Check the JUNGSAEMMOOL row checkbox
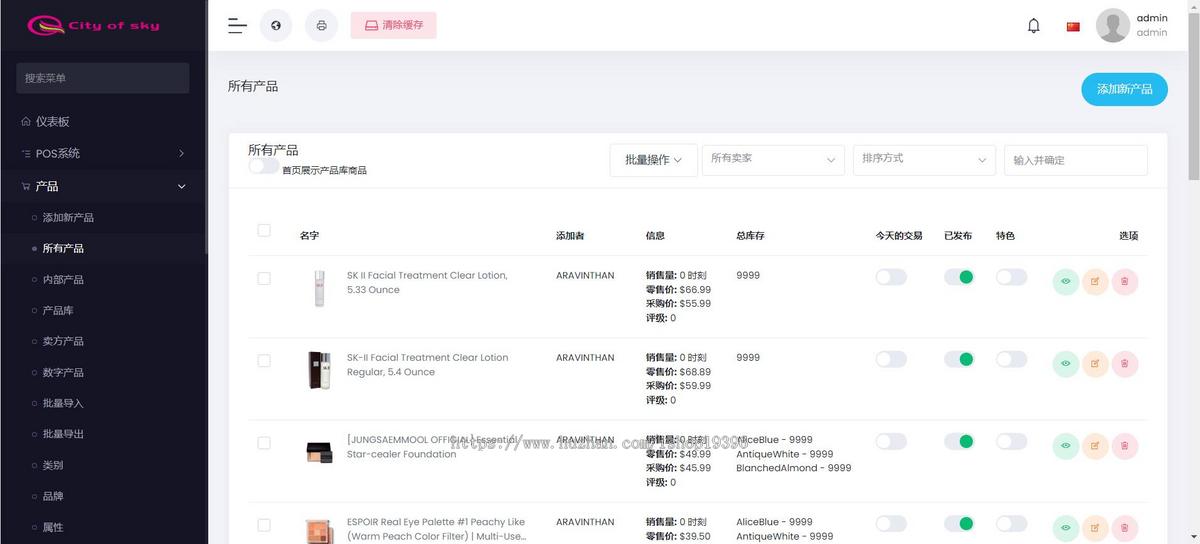Viewport: 1200px width, 544px height. [x=264, y=442]
